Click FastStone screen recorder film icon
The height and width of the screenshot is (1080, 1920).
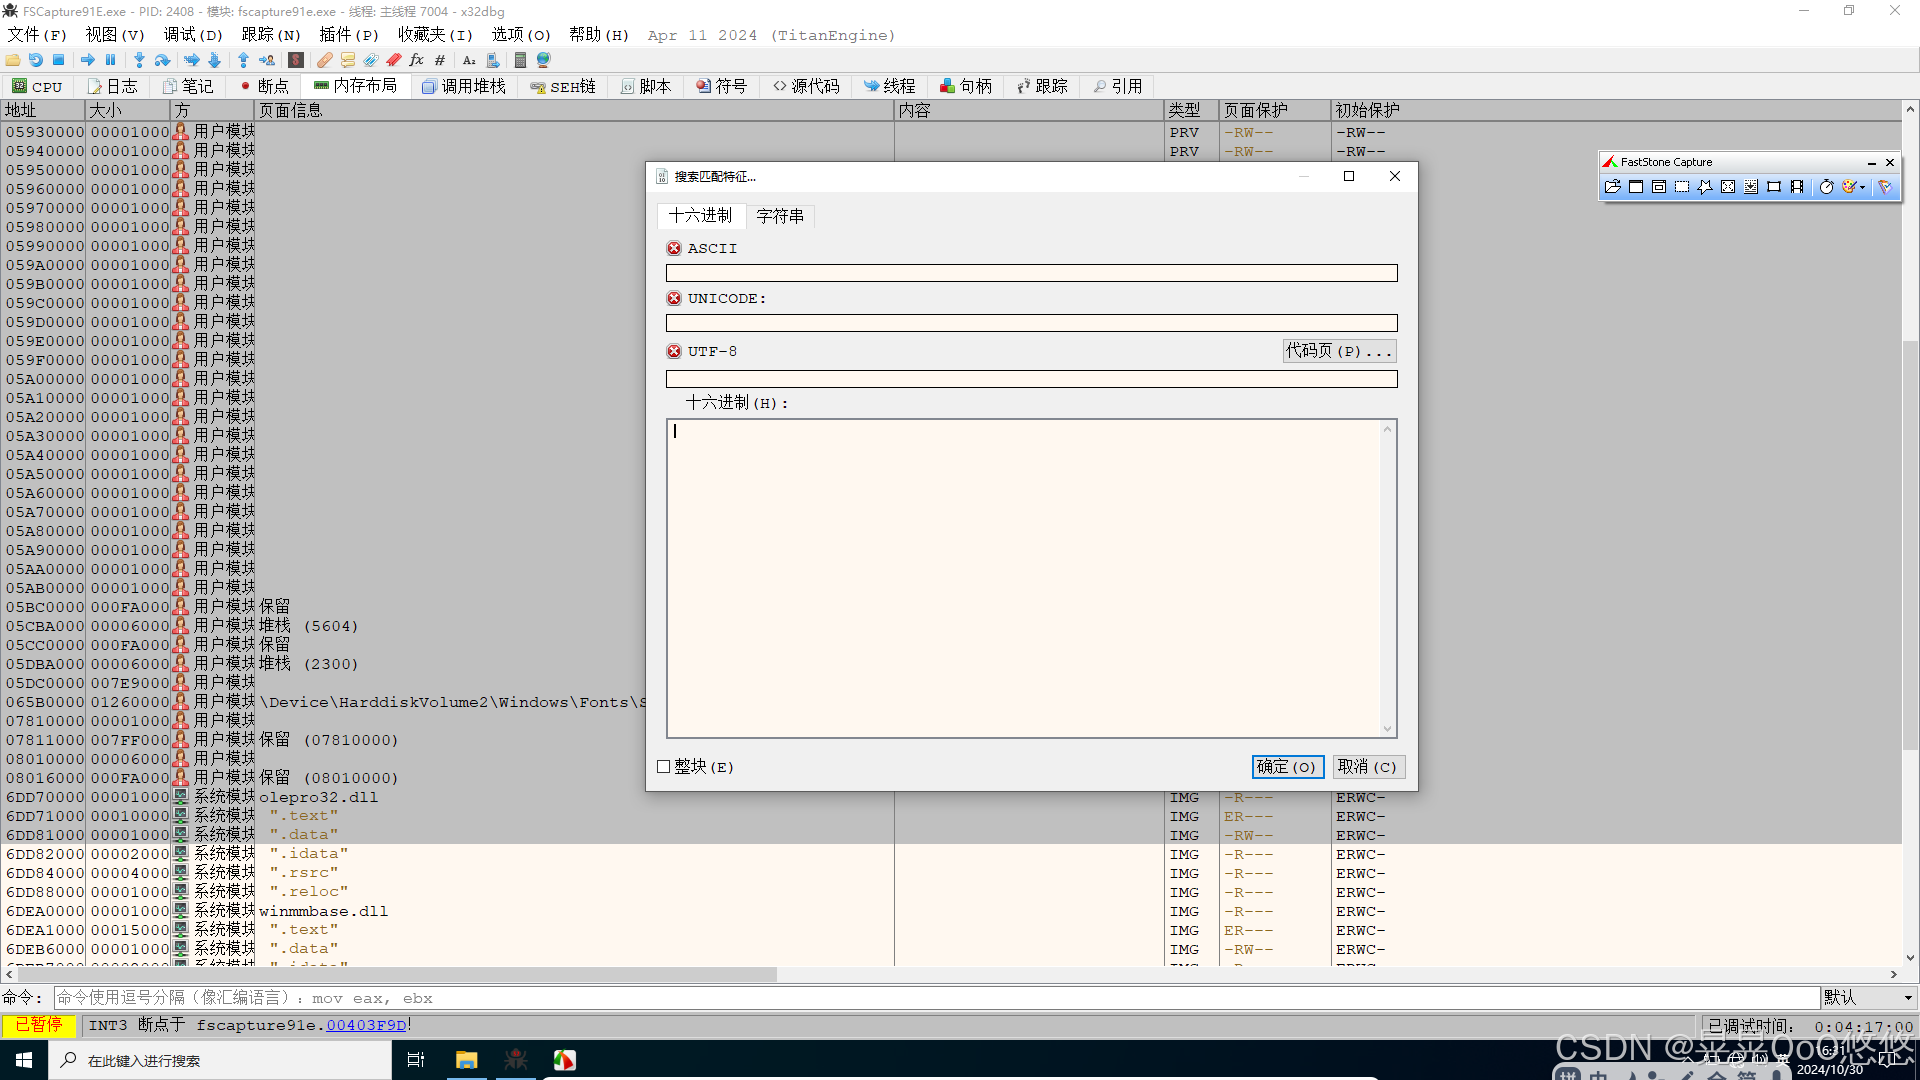pos(1797,187)
